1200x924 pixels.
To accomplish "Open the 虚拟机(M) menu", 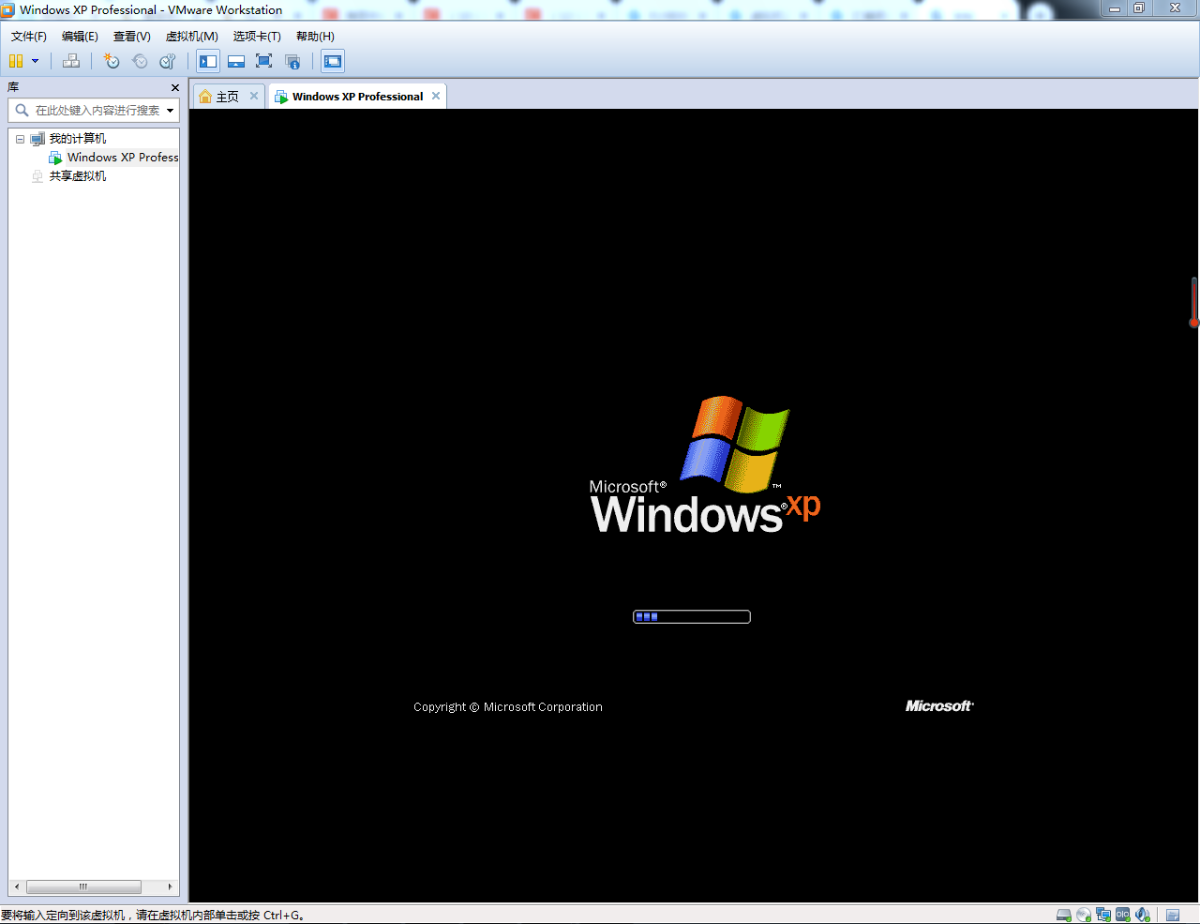I will tap(191, 36).
